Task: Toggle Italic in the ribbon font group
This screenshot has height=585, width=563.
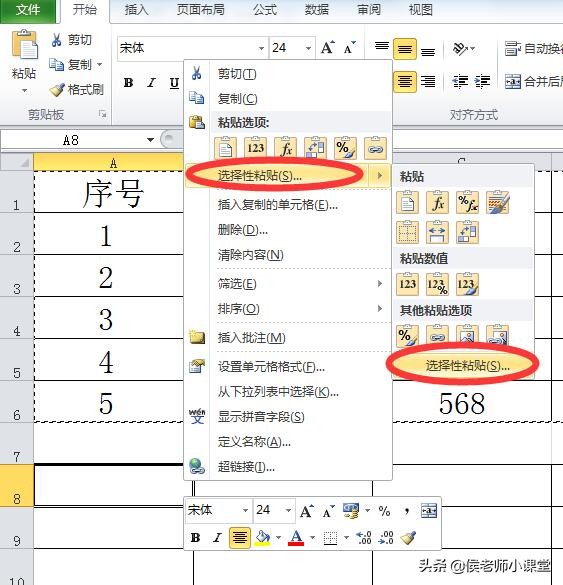Action: (x=151, y=82)
